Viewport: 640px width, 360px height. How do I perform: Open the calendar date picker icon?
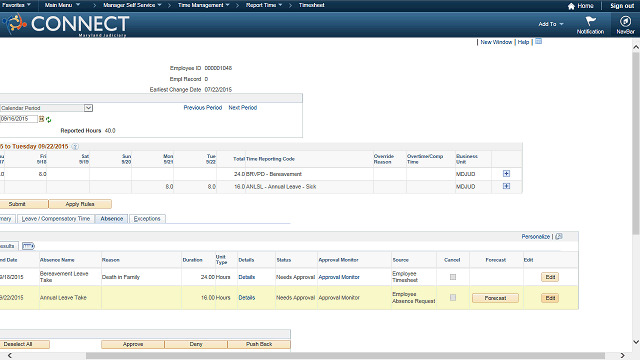41,119
